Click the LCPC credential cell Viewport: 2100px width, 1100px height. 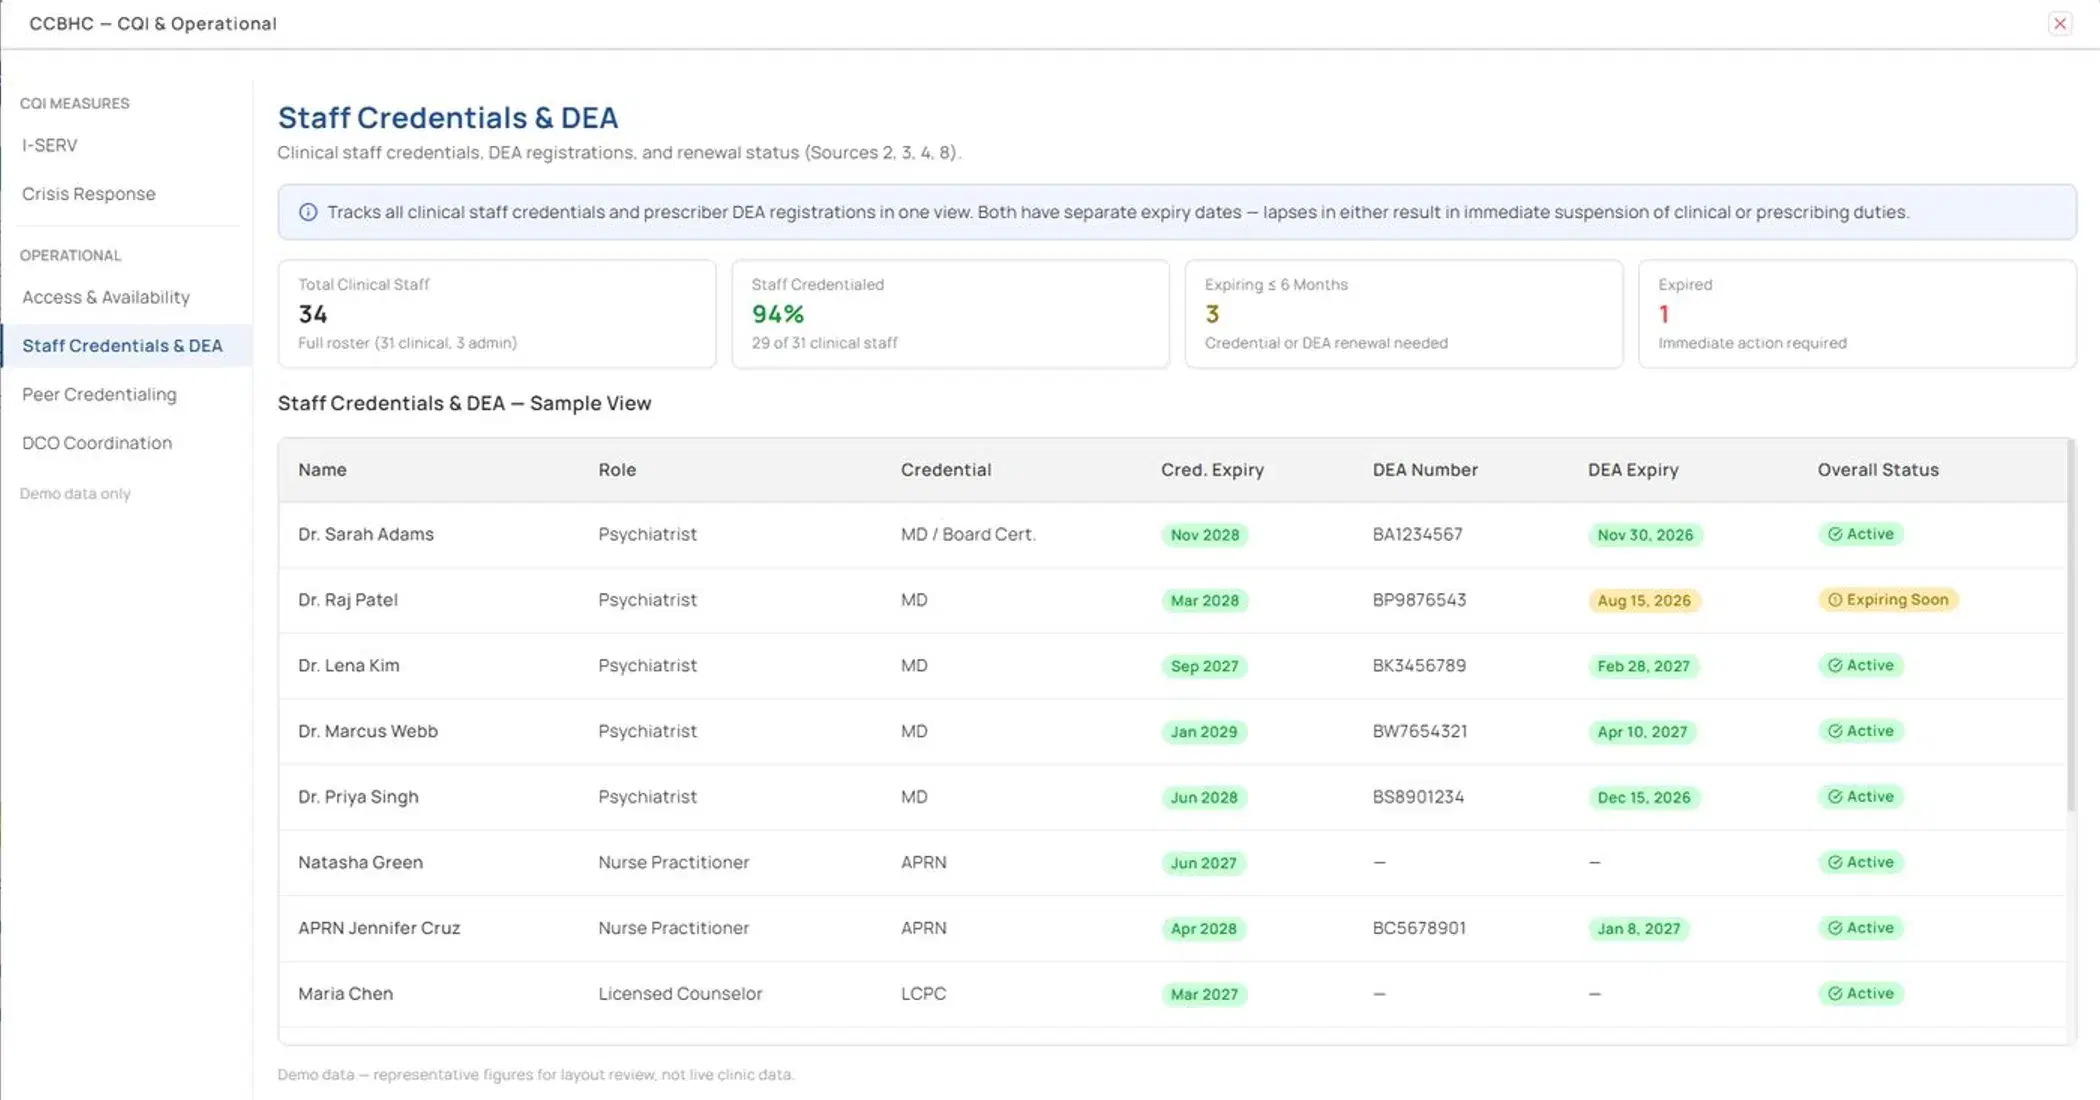click(923, 994)
